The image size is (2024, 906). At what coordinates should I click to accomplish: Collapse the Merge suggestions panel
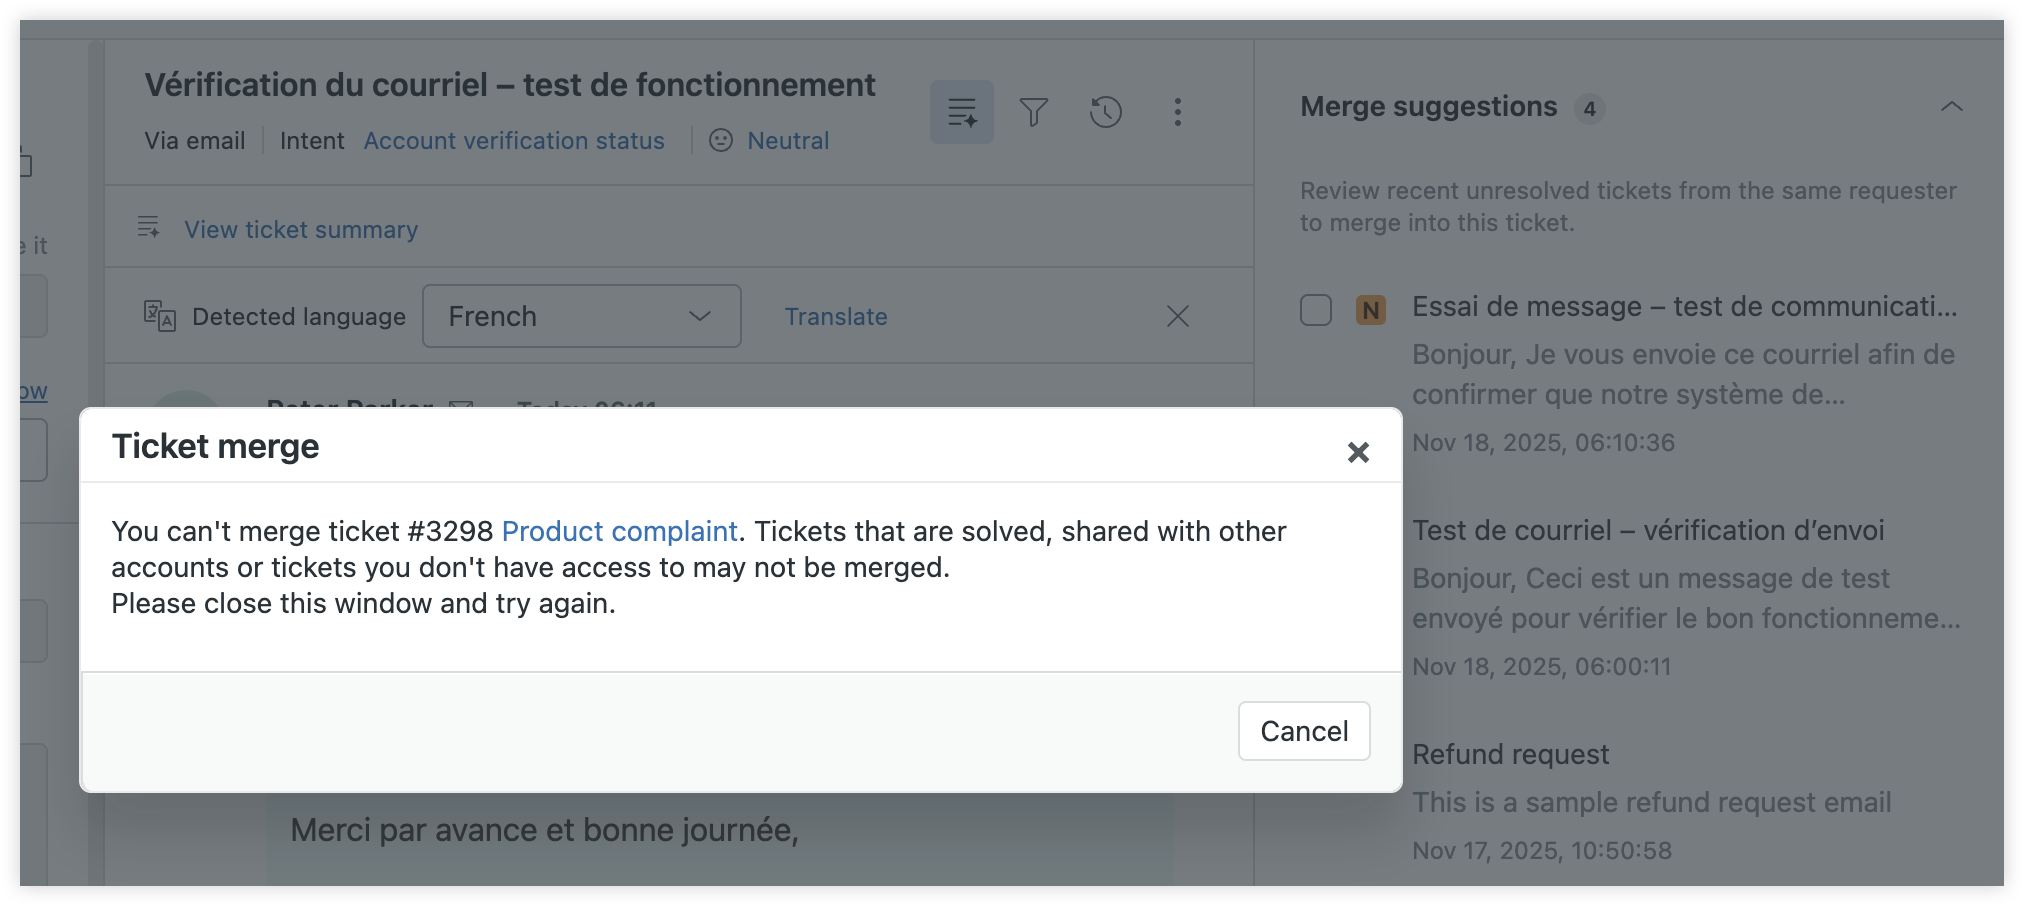coord(1951,107)
